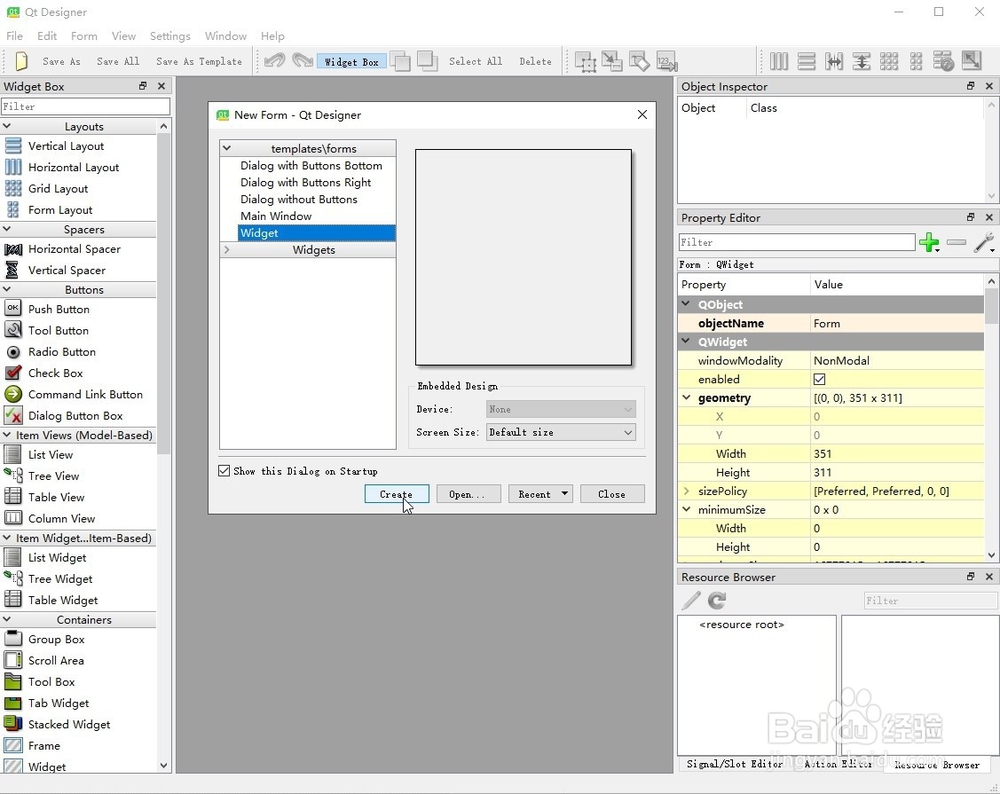Click the remove property minus icon
This screenshot has width=1000, height=794.
956,242
